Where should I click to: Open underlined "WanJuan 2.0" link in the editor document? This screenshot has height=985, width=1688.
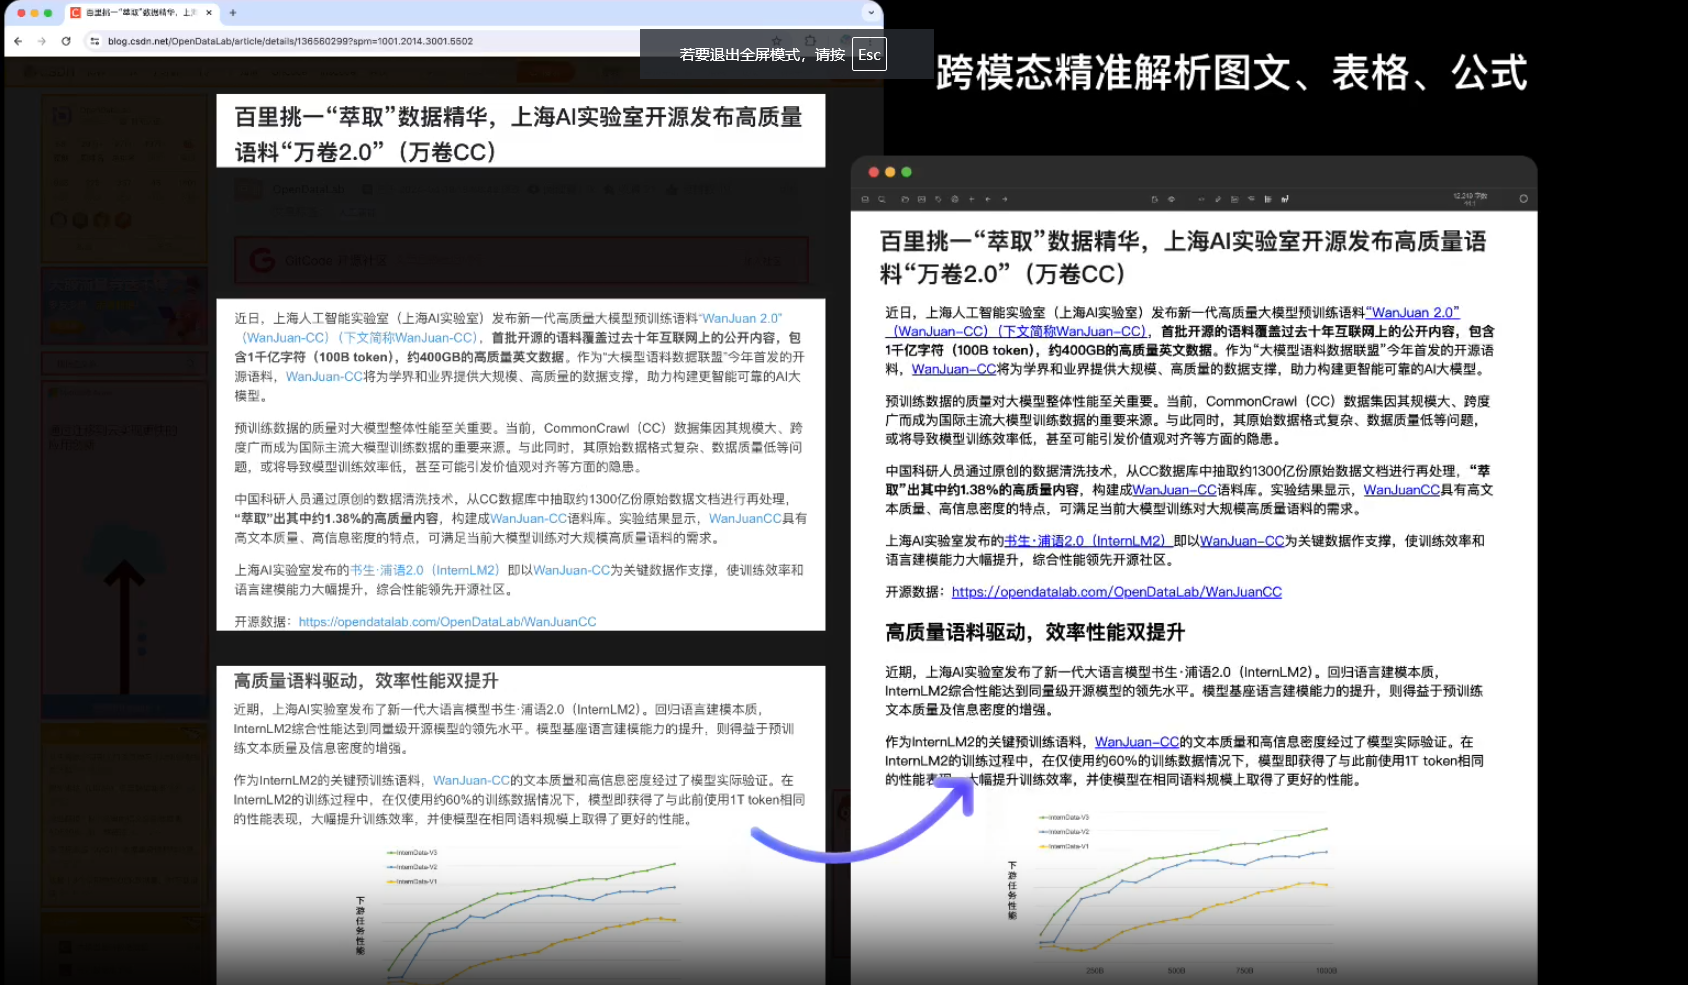pyautogui.click(x=1413, y=313)
